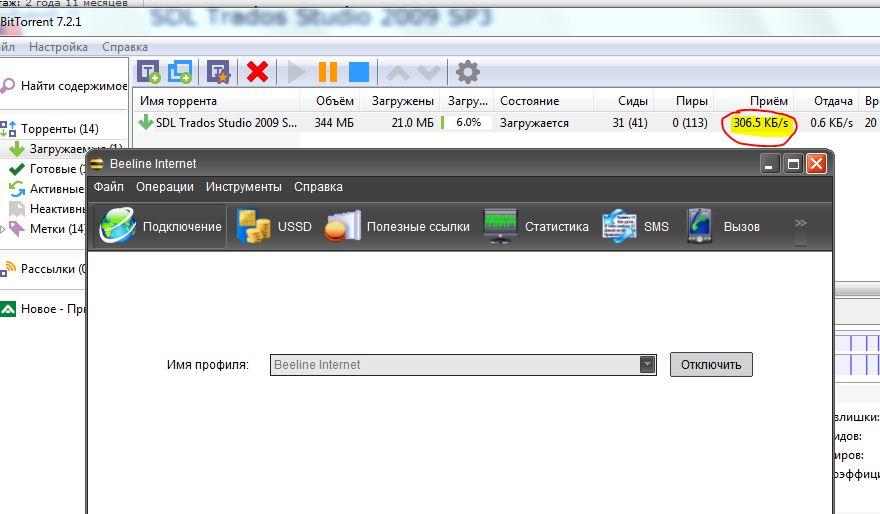Click the Отключить button

point(711,364)
